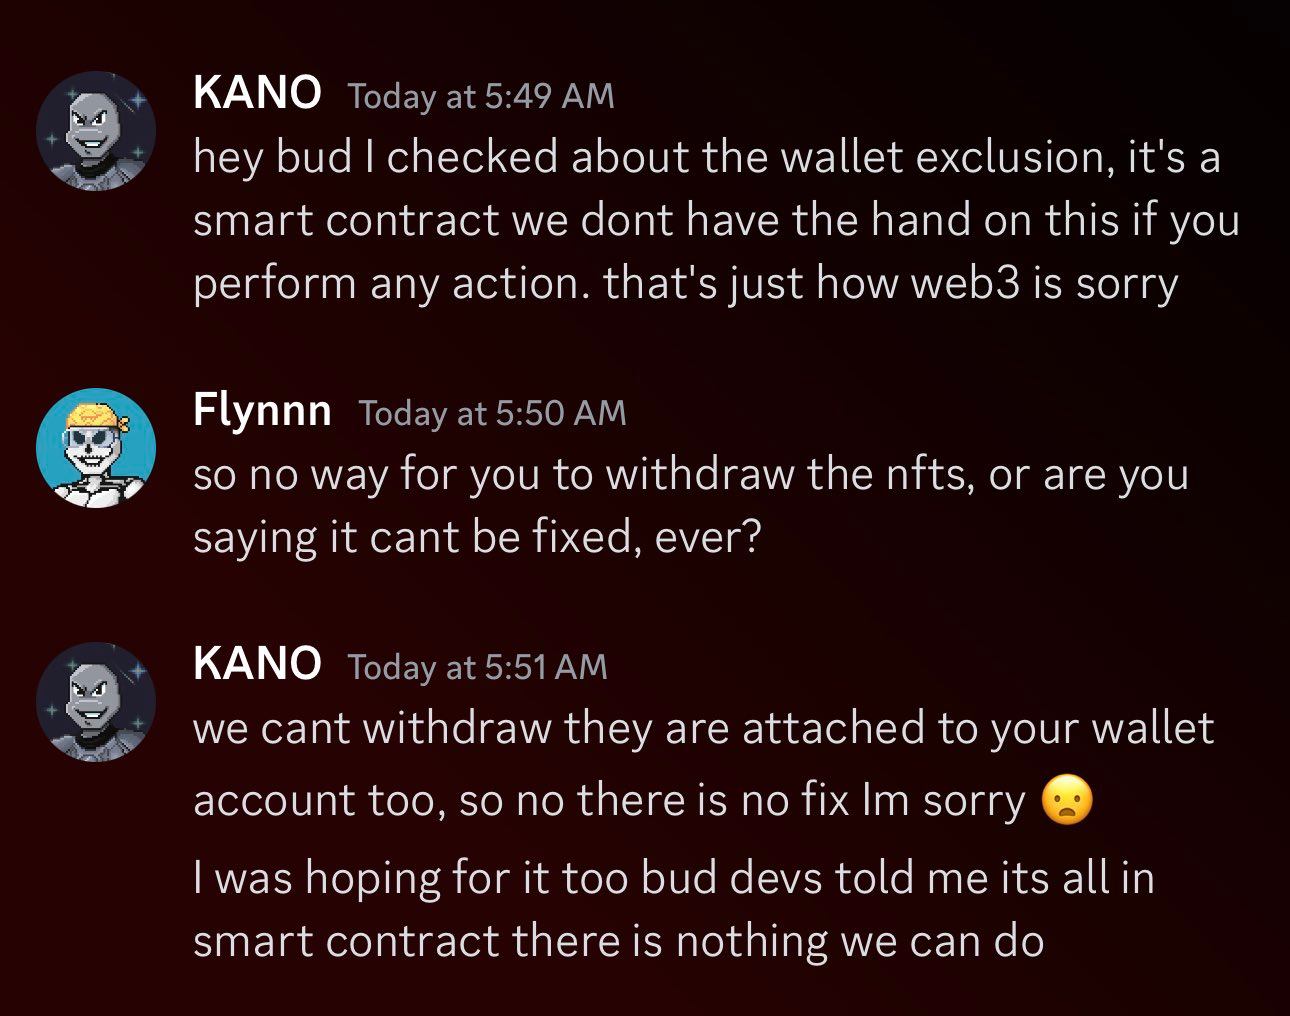Screen dimensions: 1290x1016
Task: Click Flynnn's skeleton avatar
Action: tap(96, 447)
